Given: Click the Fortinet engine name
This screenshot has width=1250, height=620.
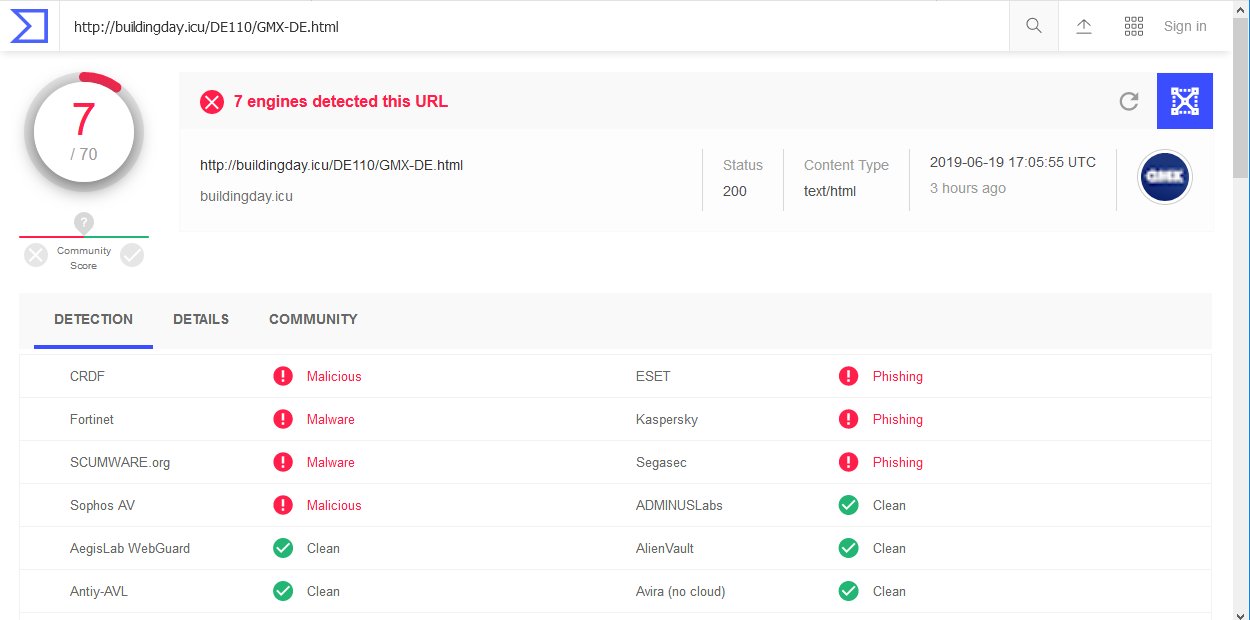Looking at the screenshot, I should [92, 419].
